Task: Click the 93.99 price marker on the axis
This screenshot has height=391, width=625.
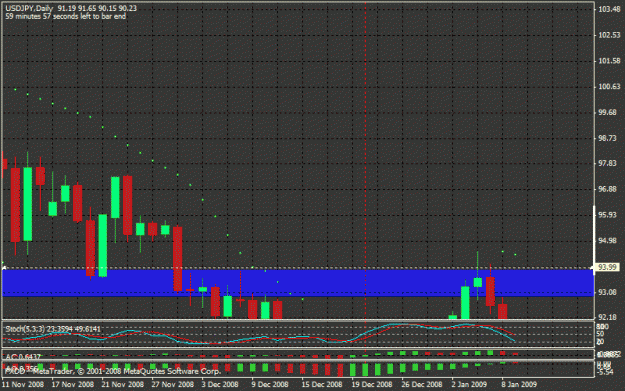Action: tap(607, 267)
